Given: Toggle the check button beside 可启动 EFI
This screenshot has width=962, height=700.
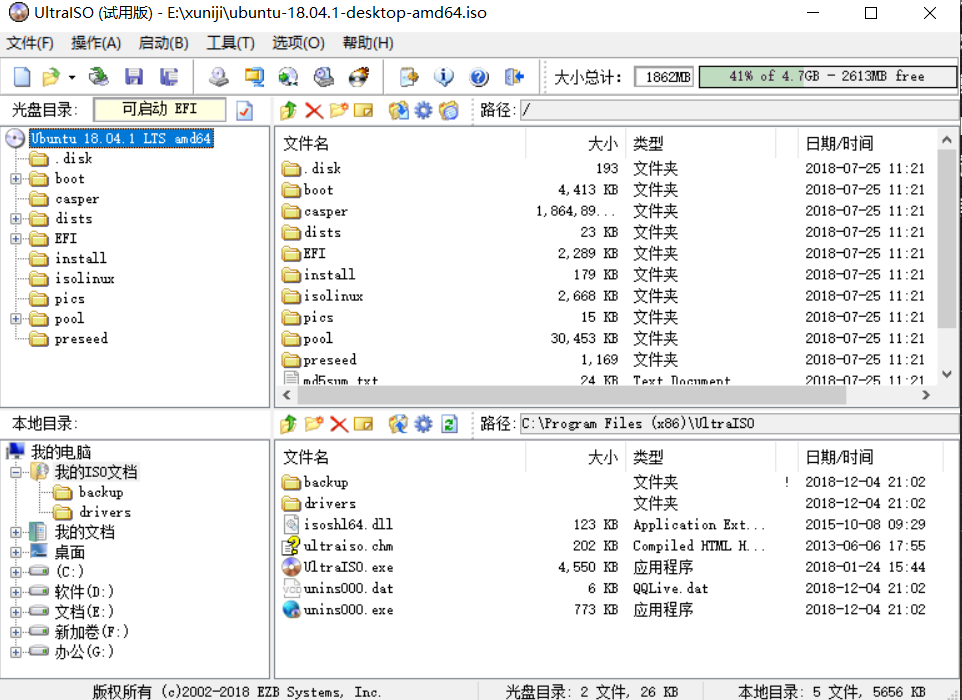Looking at the screenshot, I should point(243,110).
